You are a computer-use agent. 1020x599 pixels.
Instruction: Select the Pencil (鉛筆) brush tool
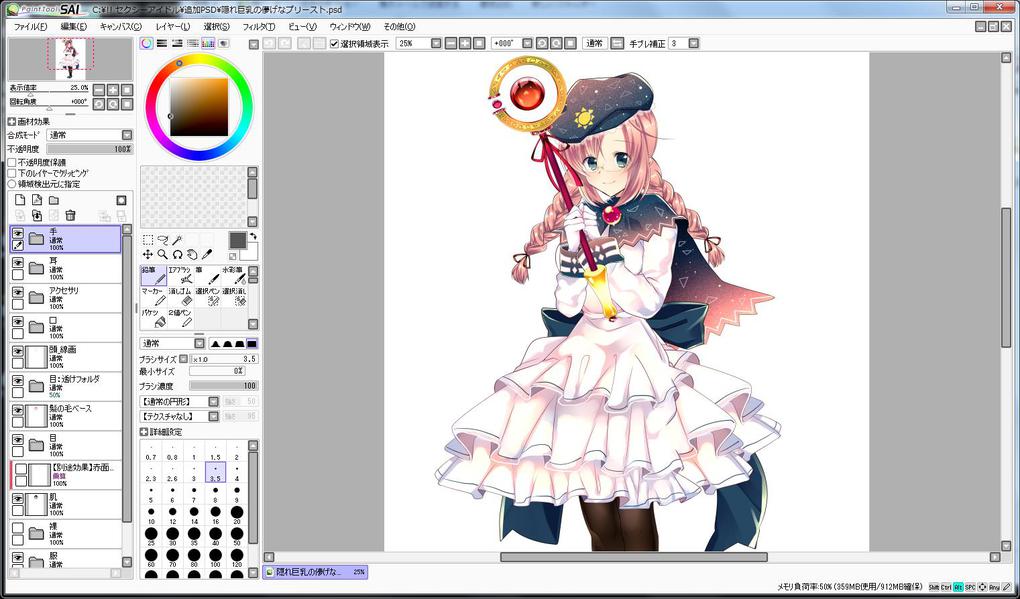(154, 276)
